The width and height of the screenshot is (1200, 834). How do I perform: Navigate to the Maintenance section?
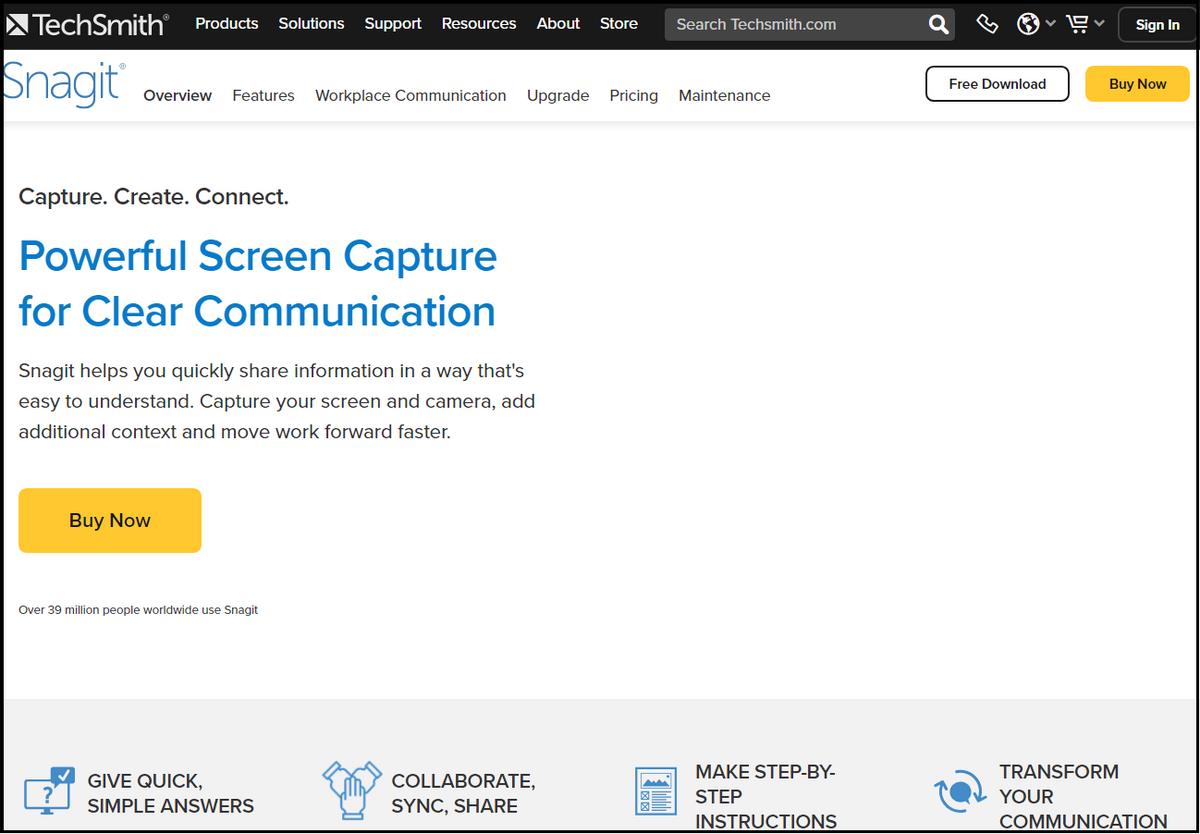(724, 96)
